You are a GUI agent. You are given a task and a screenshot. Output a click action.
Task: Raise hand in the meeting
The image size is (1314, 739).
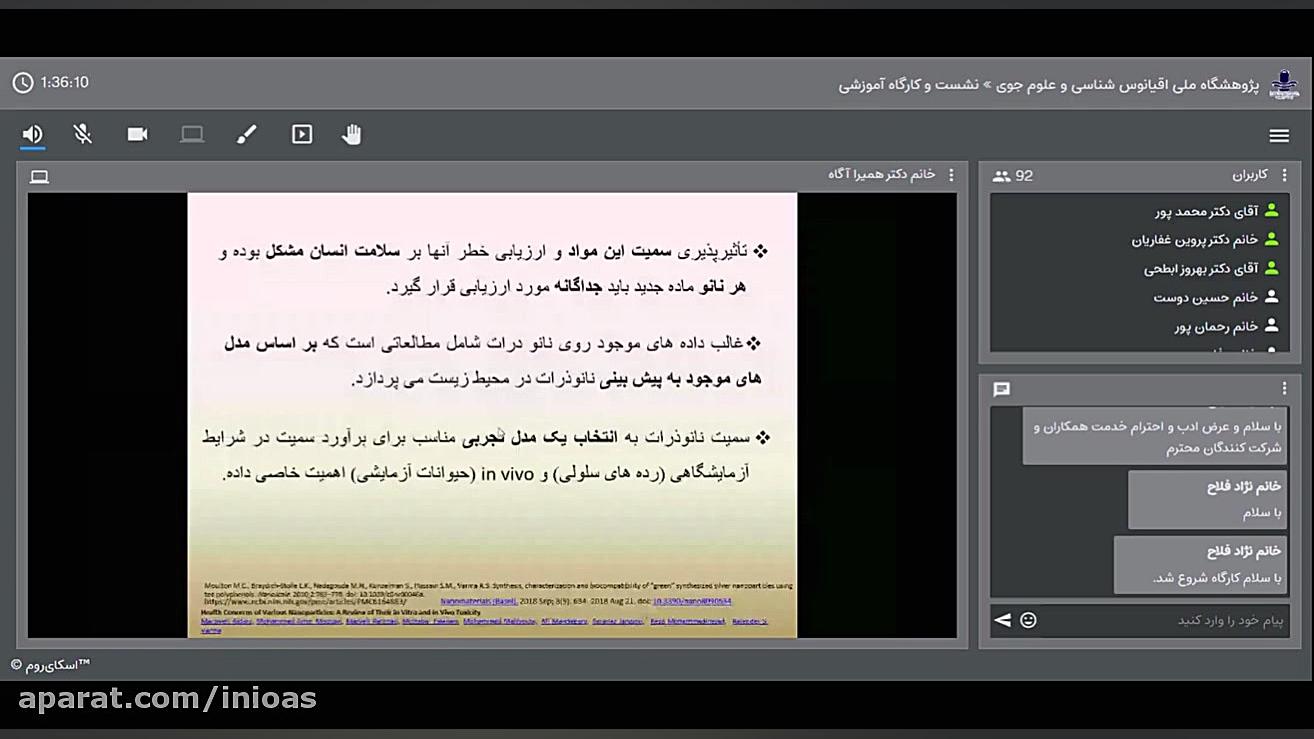pos(351,135)
